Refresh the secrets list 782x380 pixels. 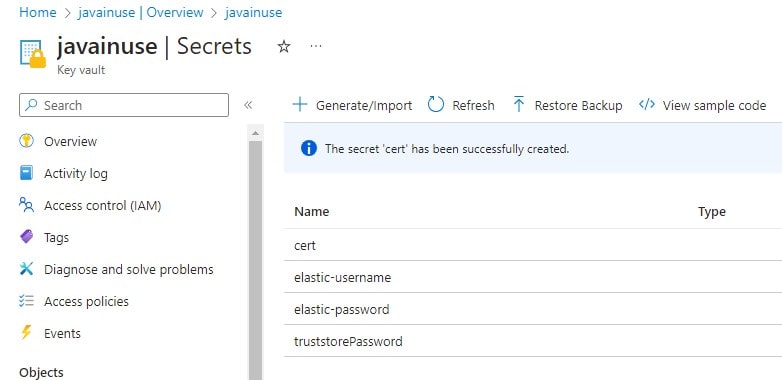[x=461, y=105]
